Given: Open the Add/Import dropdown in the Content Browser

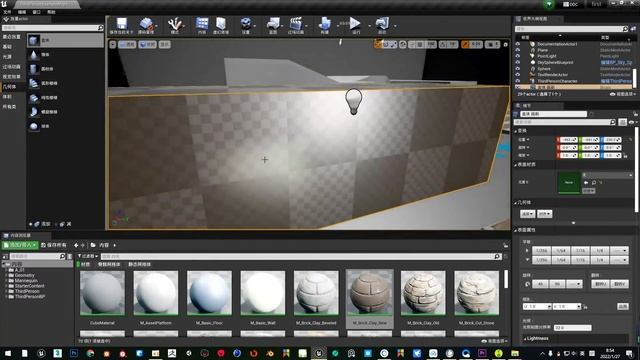Looking at the screenshot, I should [20, 245].
